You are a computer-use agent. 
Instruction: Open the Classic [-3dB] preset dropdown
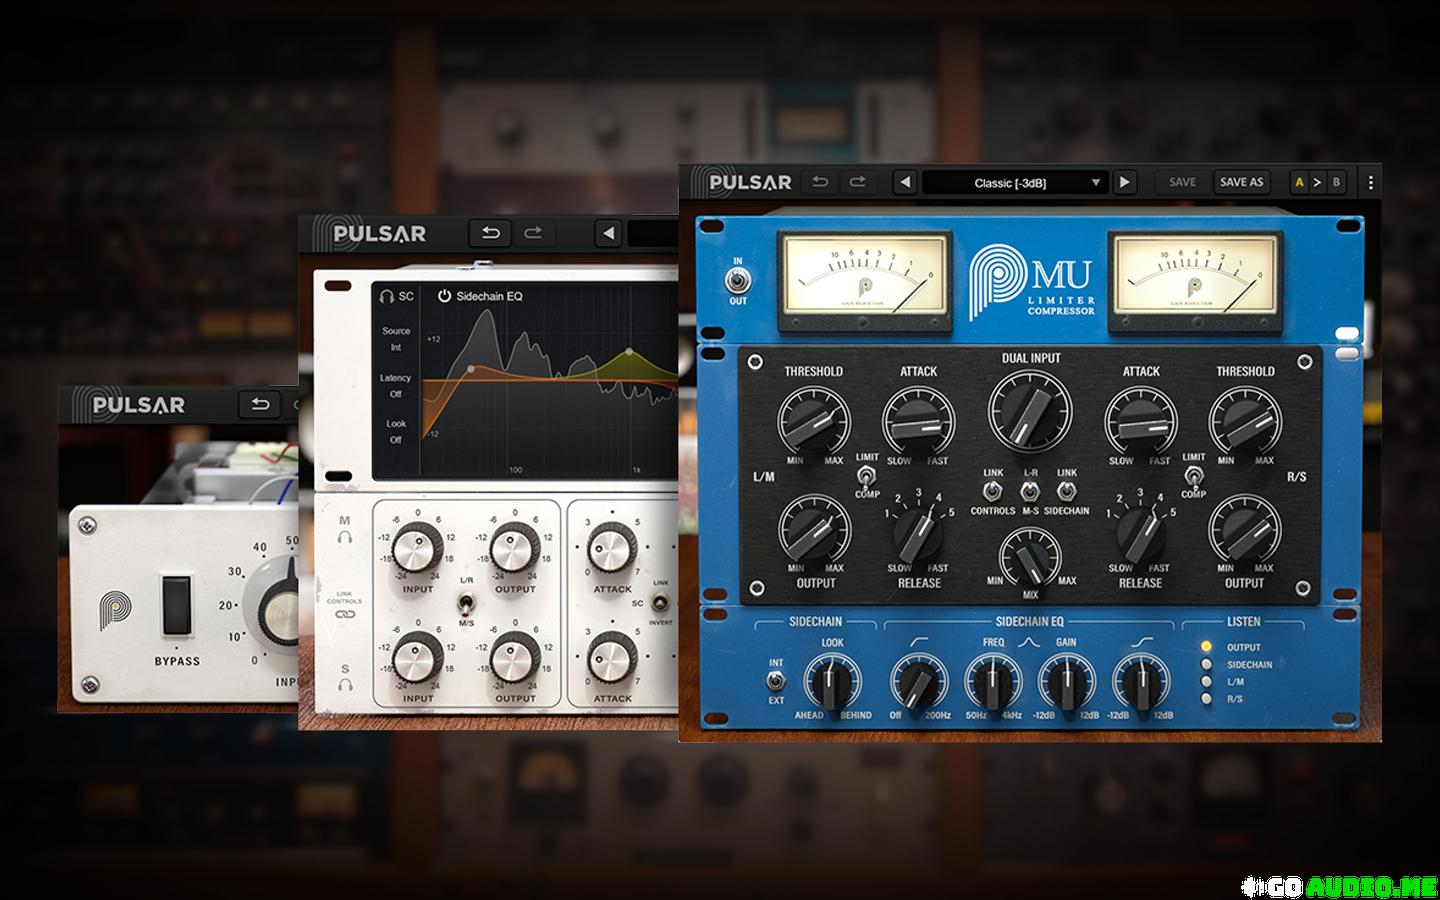1014,182
